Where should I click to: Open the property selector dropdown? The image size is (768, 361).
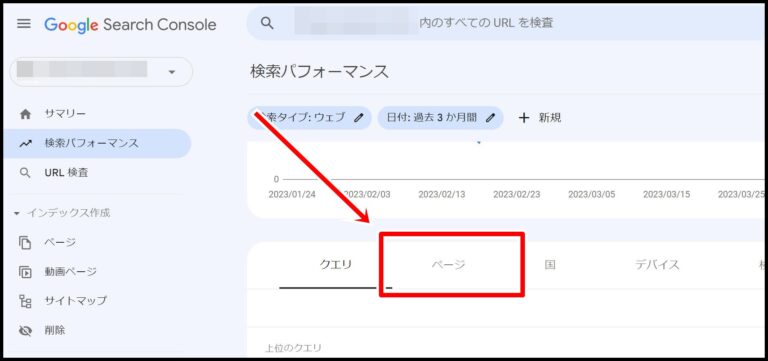101,72
